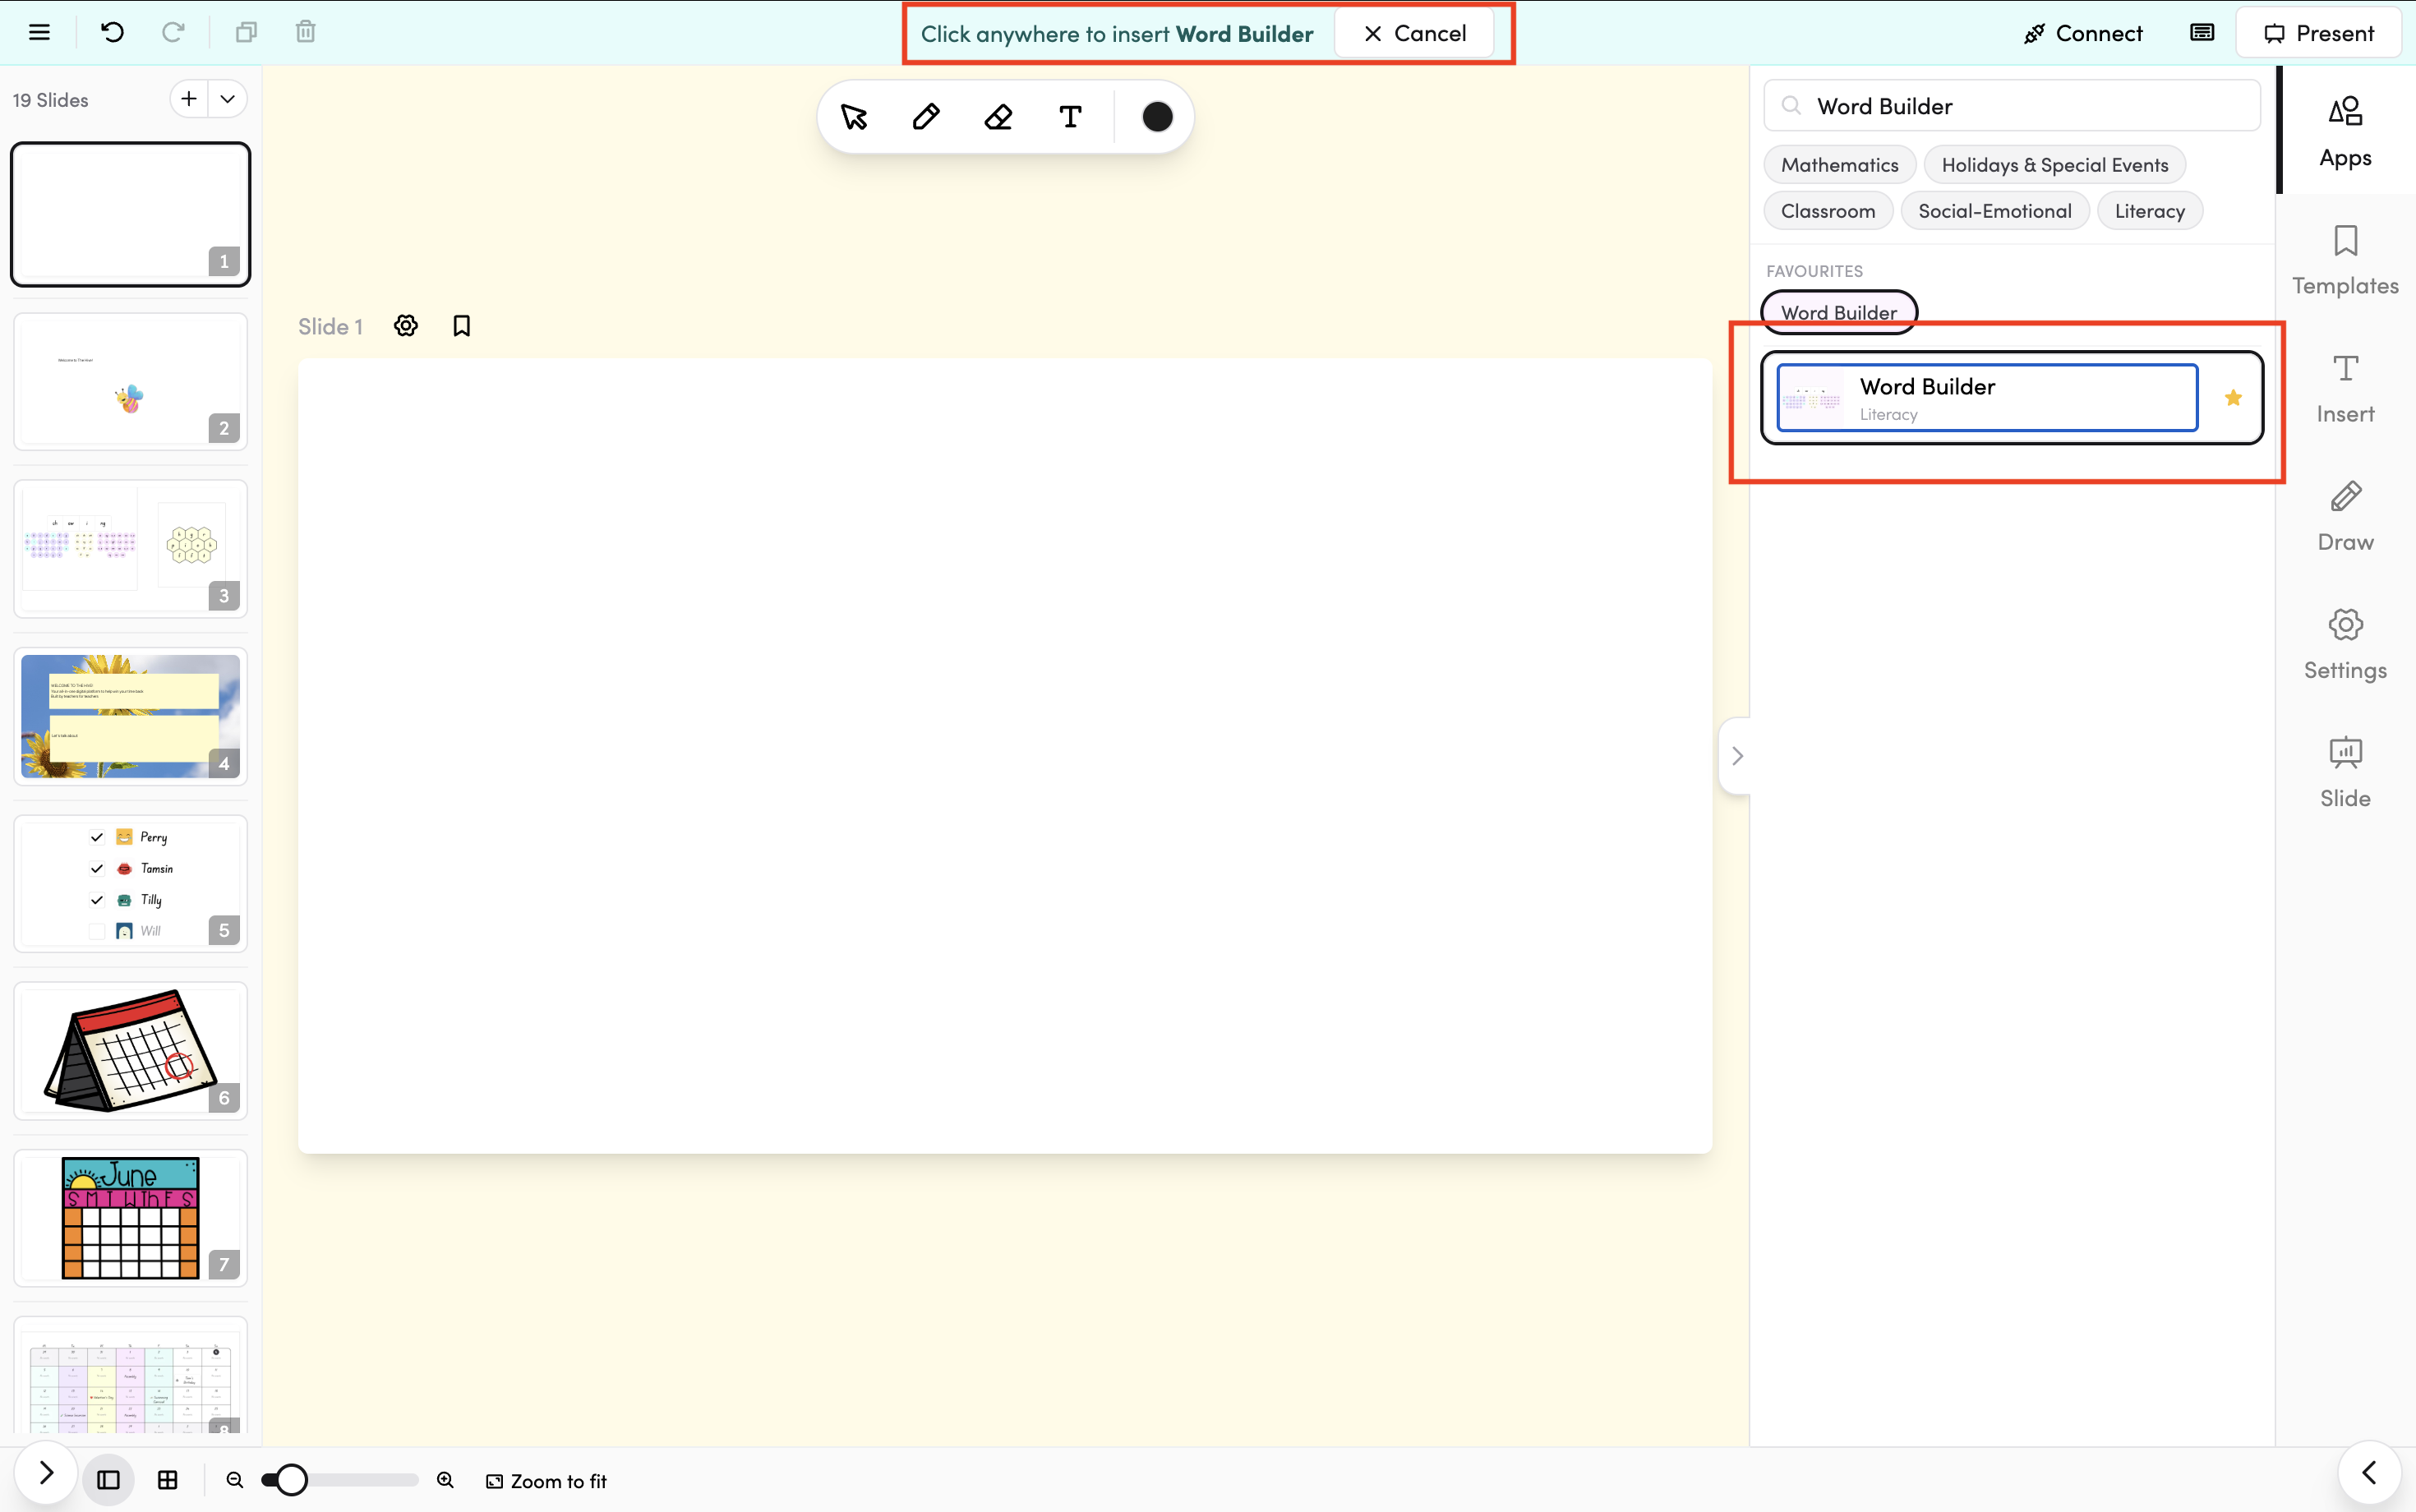Screen dimensions: 2416x1512
Task: Select the slide 6 calendar thumbnail
Action: point(130,1050)
